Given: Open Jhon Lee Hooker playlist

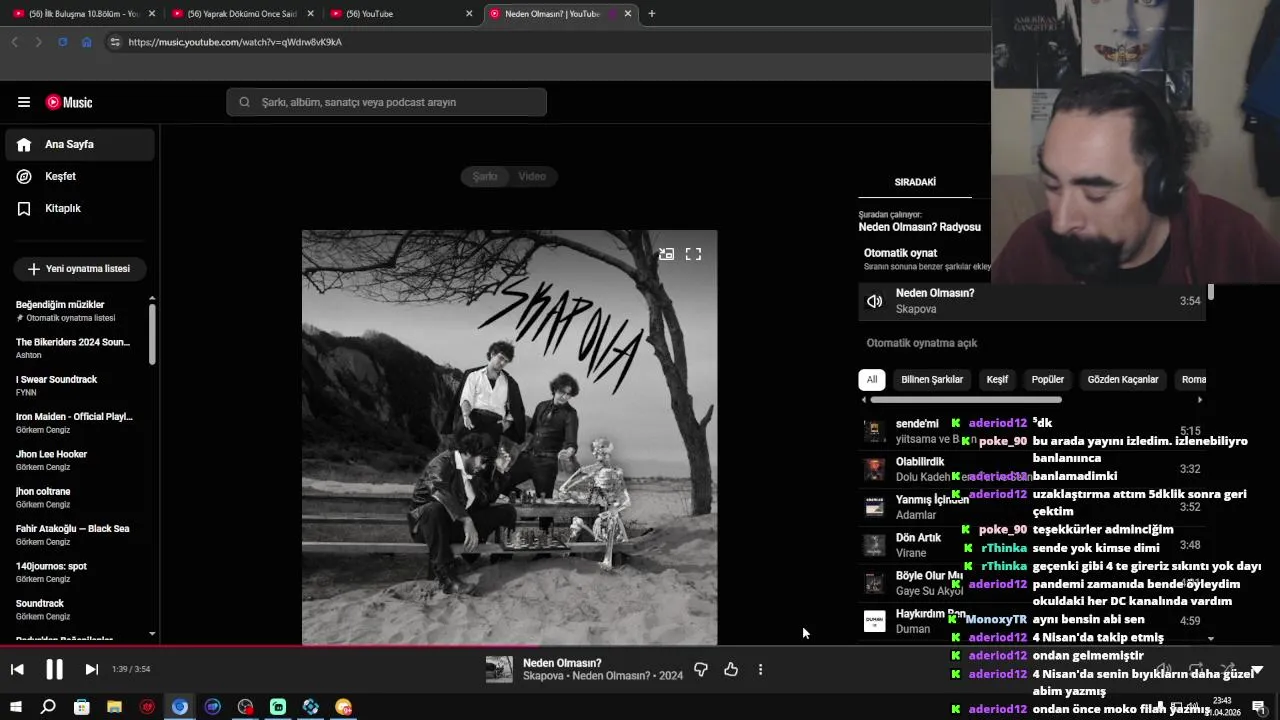Looking at the screenshot, I should (x=74, y=460).
